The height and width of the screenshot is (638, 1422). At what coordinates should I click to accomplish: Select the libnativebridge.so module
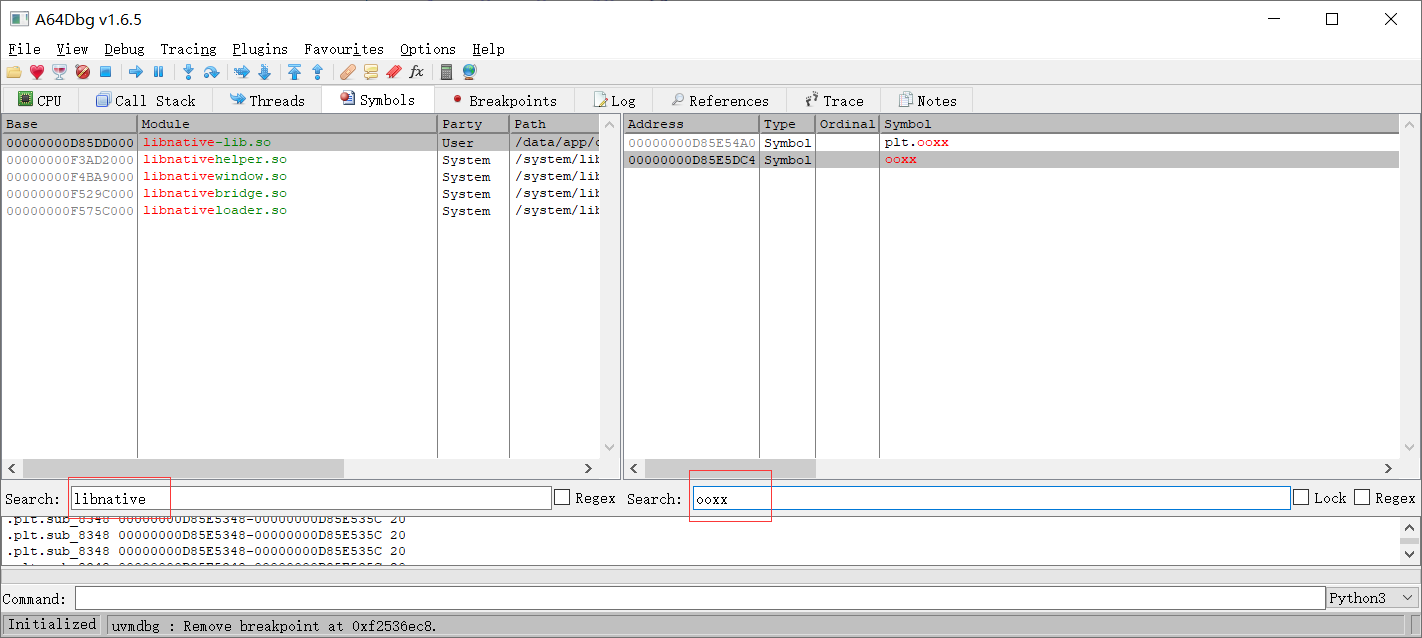tap(300, 193)
